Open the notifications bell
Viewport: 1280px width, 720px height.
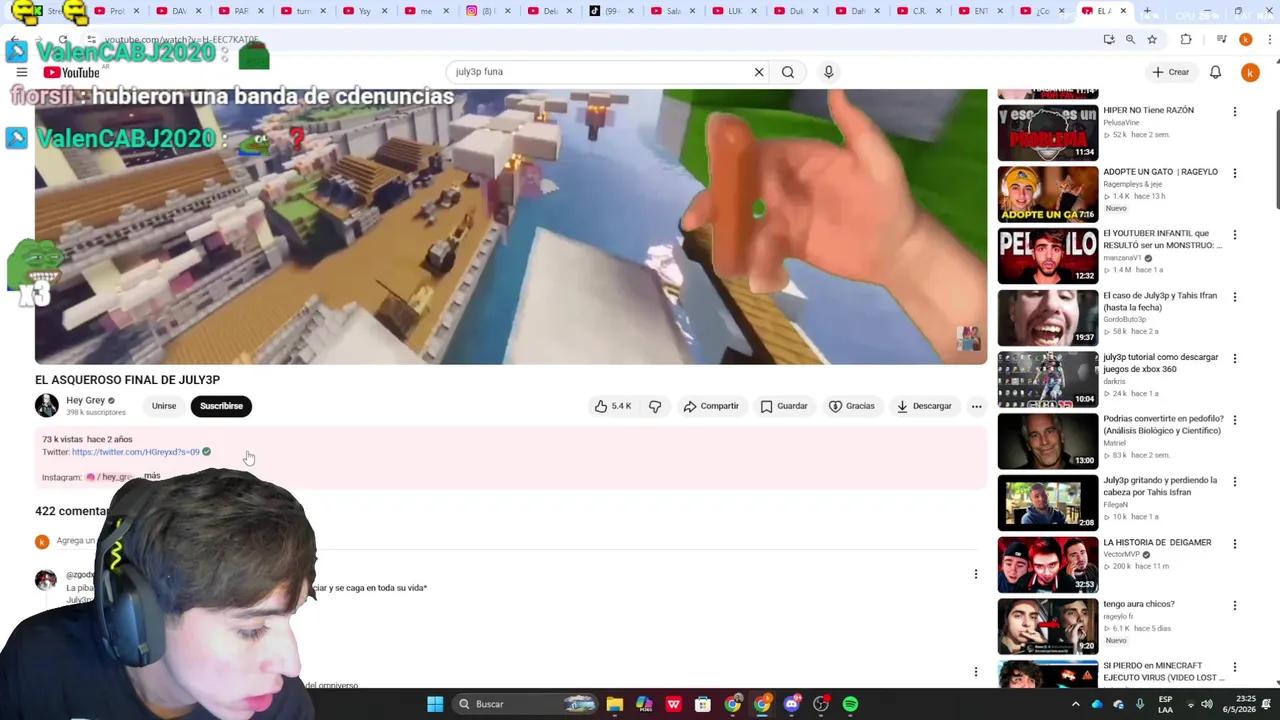tap(1215, 72)
